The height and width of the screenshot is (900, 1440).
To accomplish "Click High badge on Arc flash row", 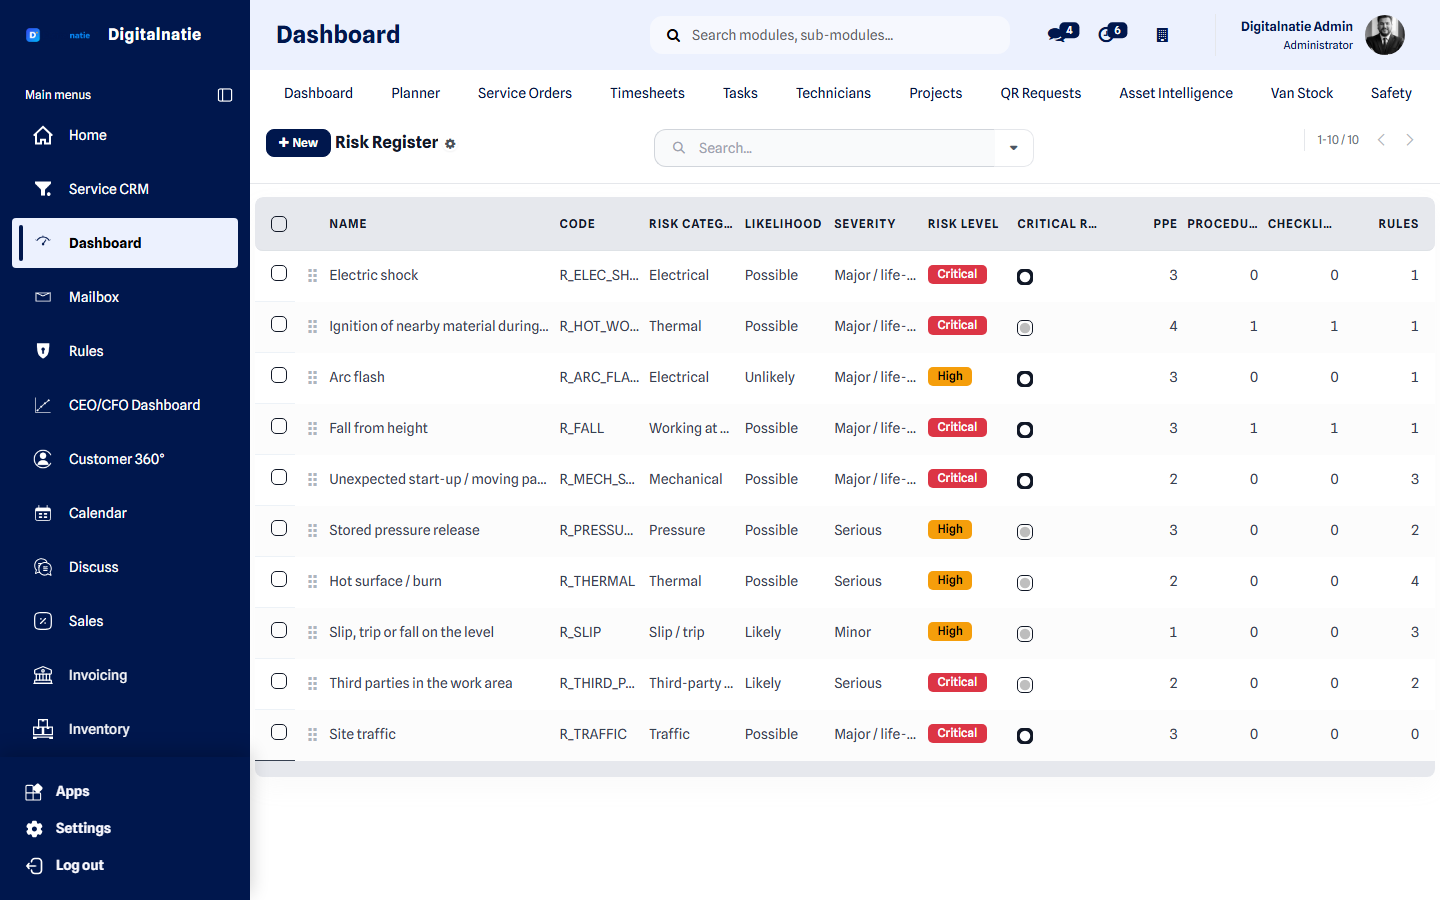I will (x=950, y=376).
